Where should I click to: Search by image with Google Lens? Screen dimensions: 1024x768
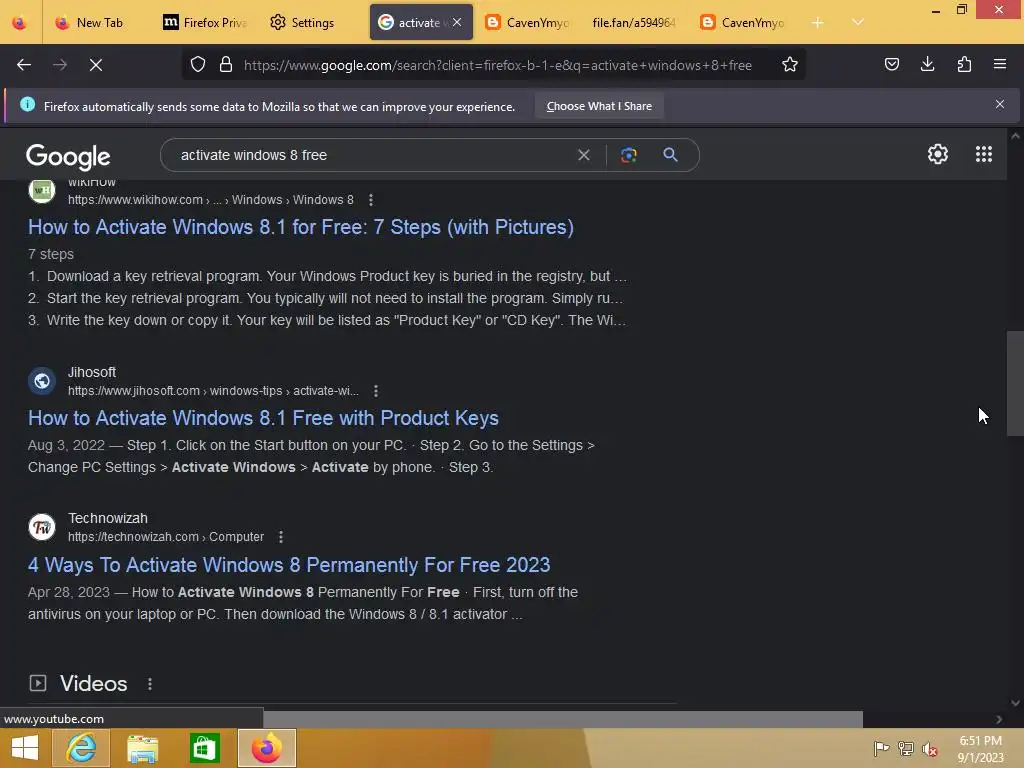pyautogui.click(x=628, y=155)
